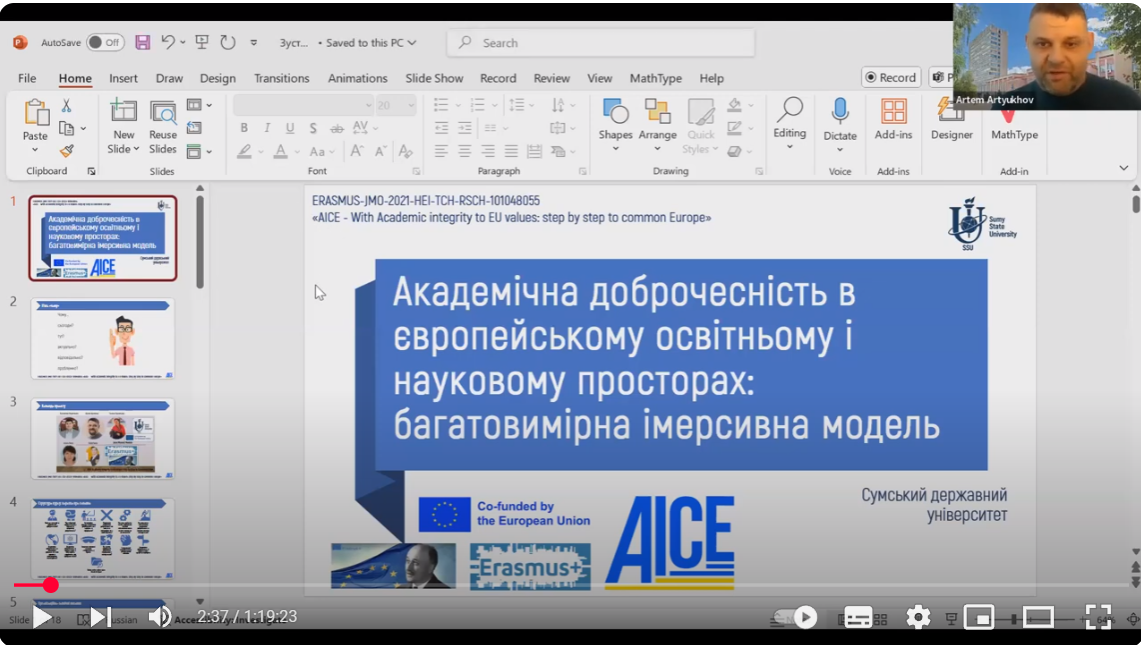
Task: Click the Reset slide icon
Action: pyautogui.click(x=194, y=128)
